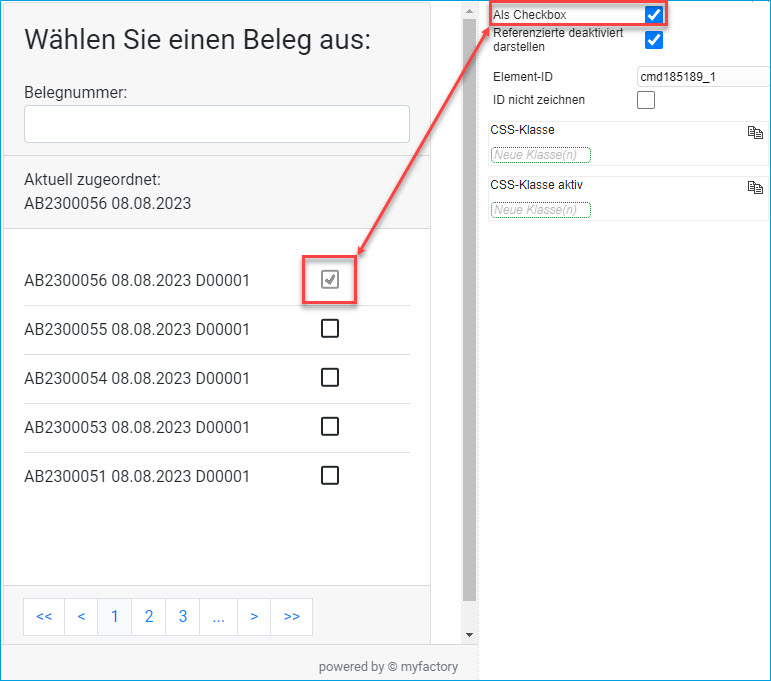Image resolution: width=771 pixels, height=681 pixels.
Task: Advance to next page with > button
Action: pos(254,617)
